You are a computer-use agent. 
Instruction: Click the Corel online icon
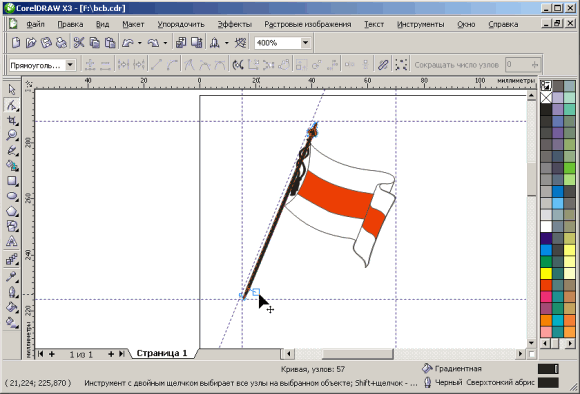tap(240, 43)
